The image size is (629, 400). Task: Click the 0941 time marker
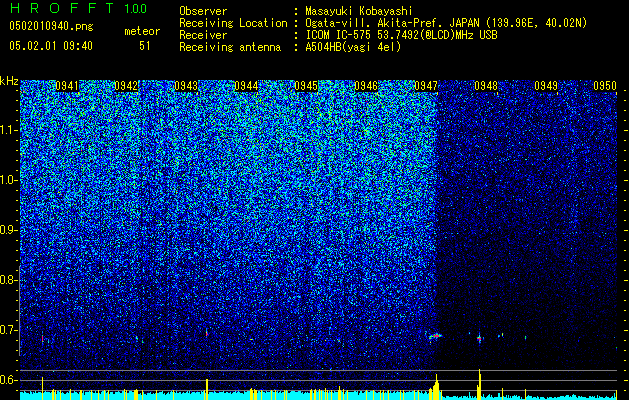[x=67, y=86]
